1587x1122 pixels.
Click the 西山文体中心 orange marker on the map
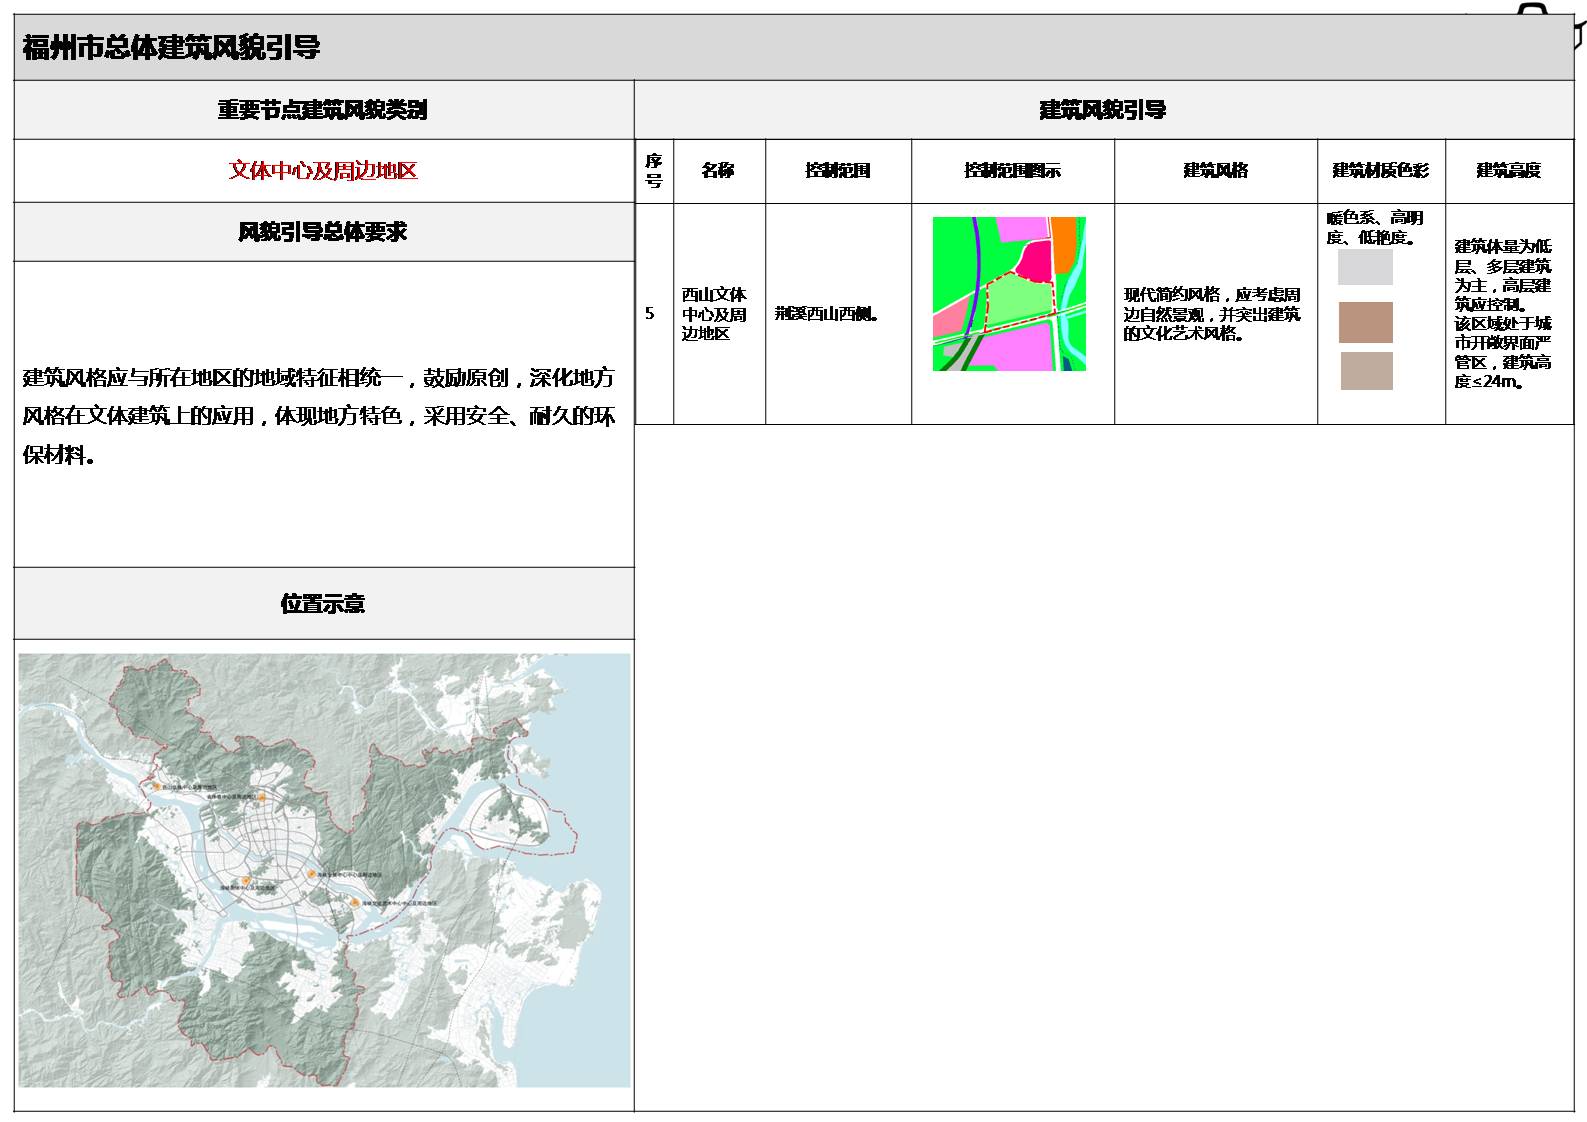point(157,788)
